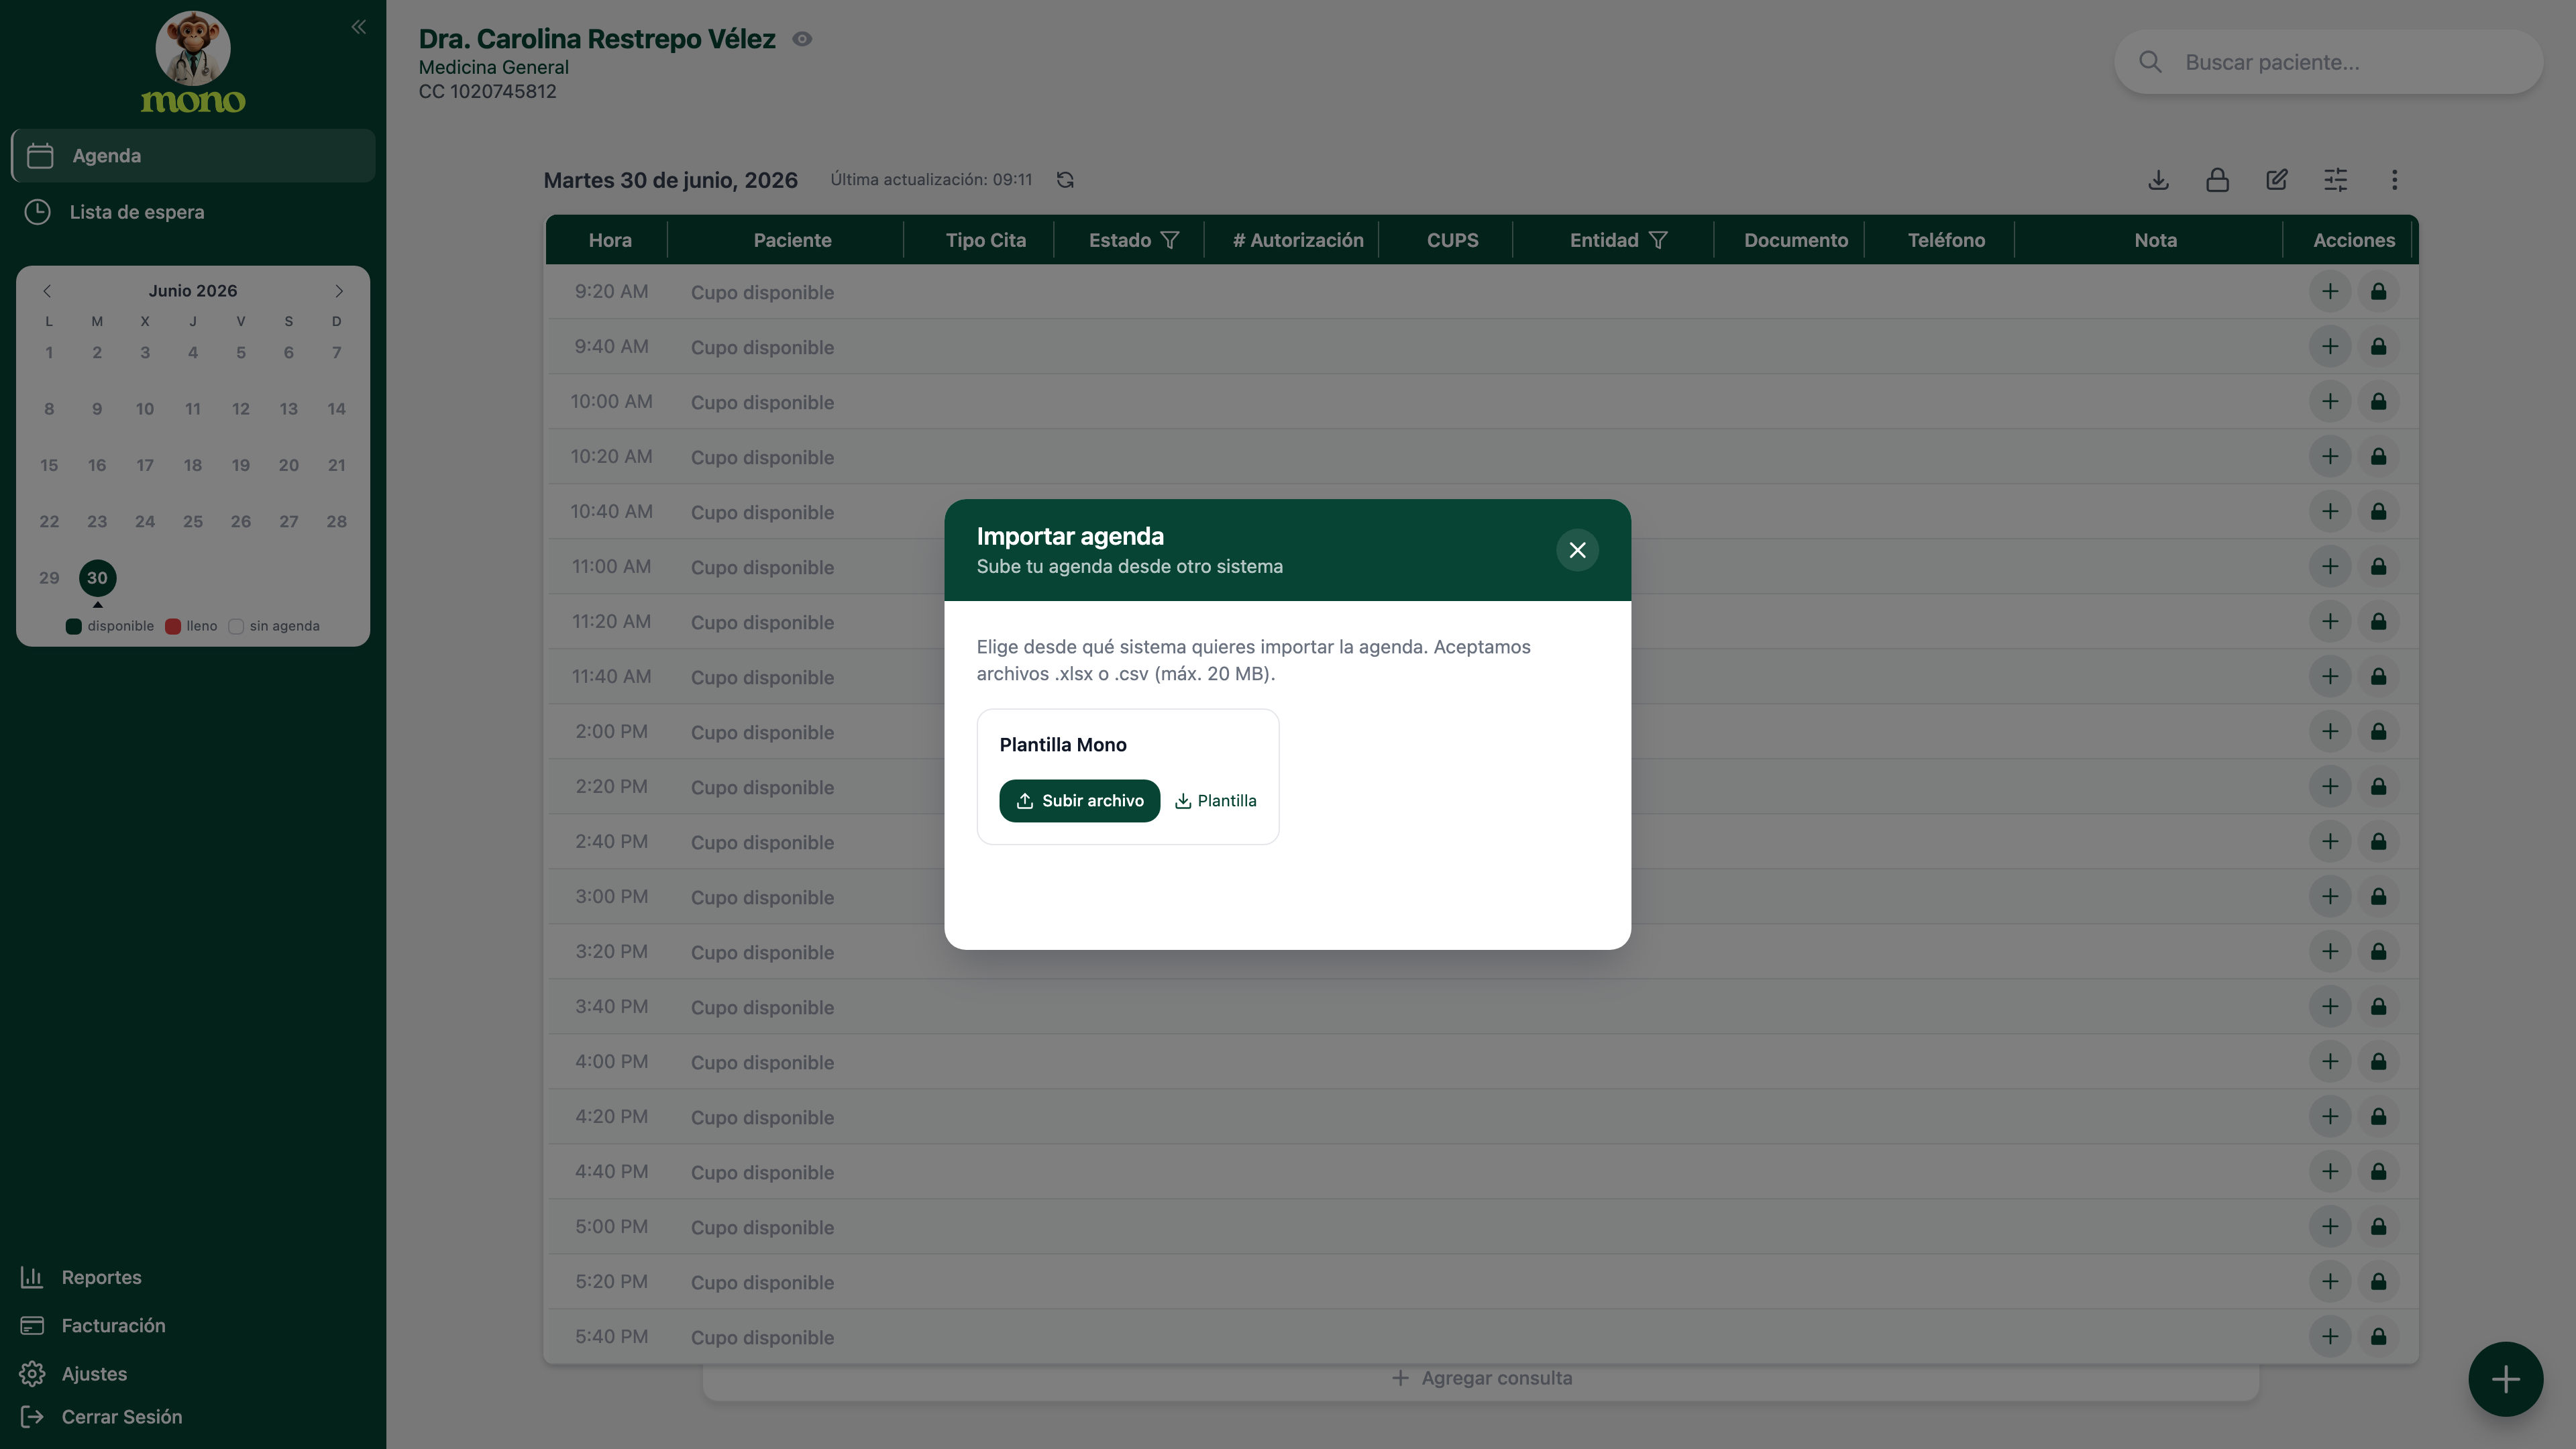Add appointment at 10:00 AM plus icon
Viewport: 2576px width, 1449px height.
tap(2330, 402)
